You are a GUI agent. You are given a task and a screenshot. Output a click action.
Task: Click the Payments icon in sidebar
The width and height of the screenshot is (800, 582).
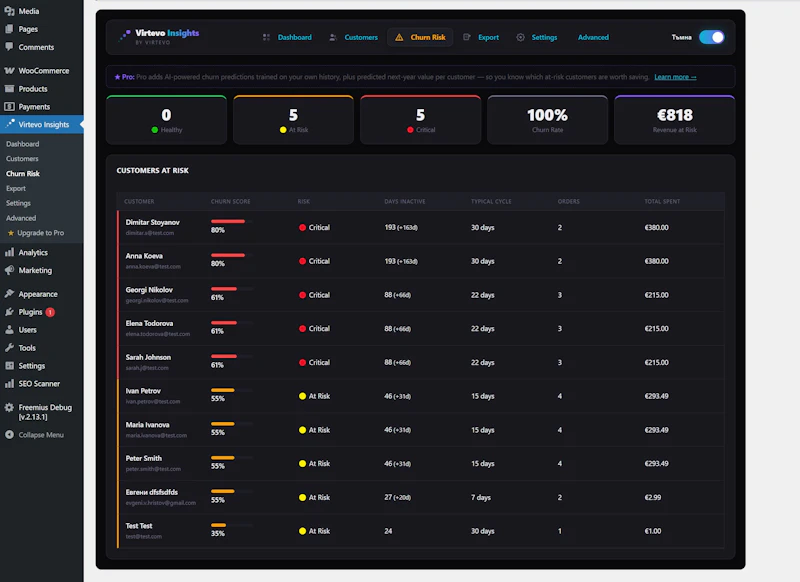pyautogui.click(x=9, y=107)
